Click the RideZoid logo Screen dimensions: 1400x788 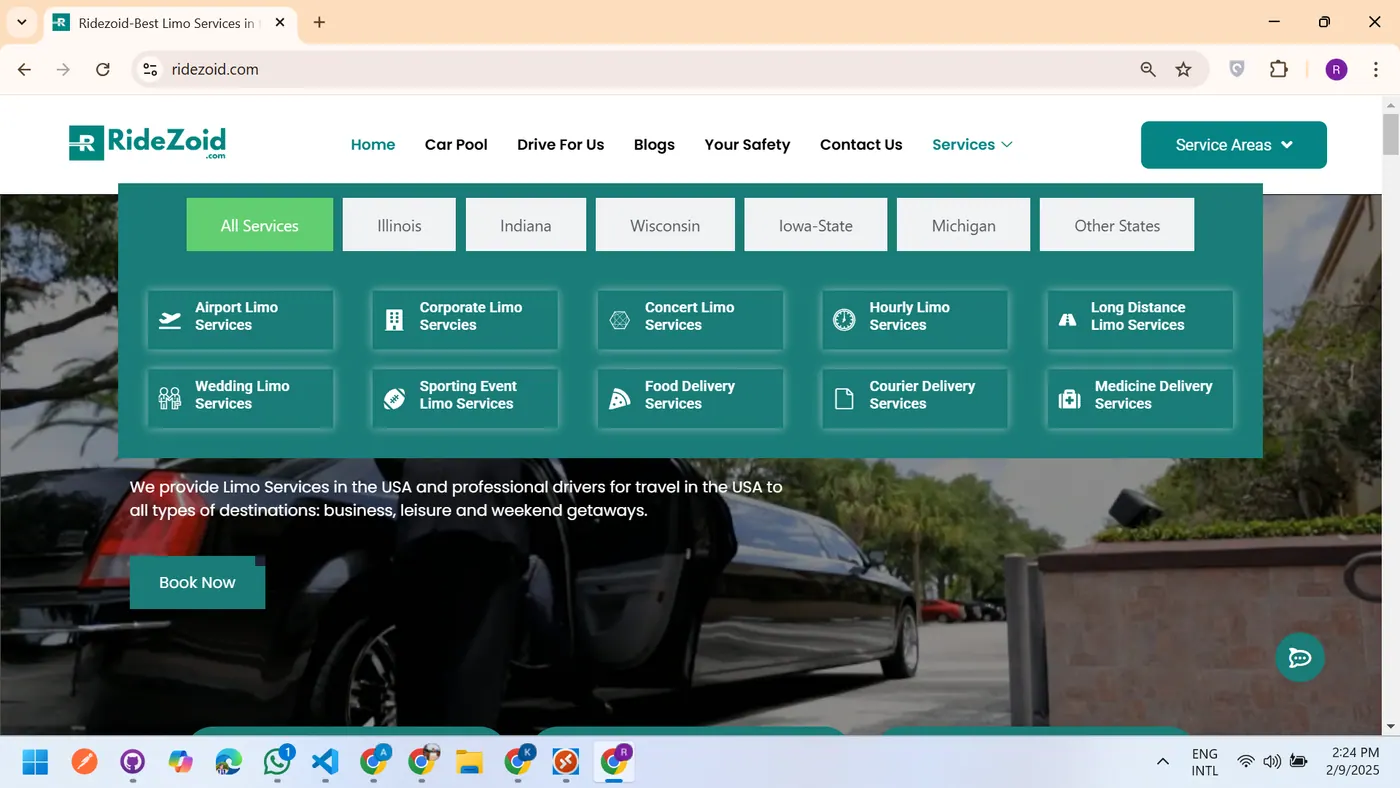[148, 143]
